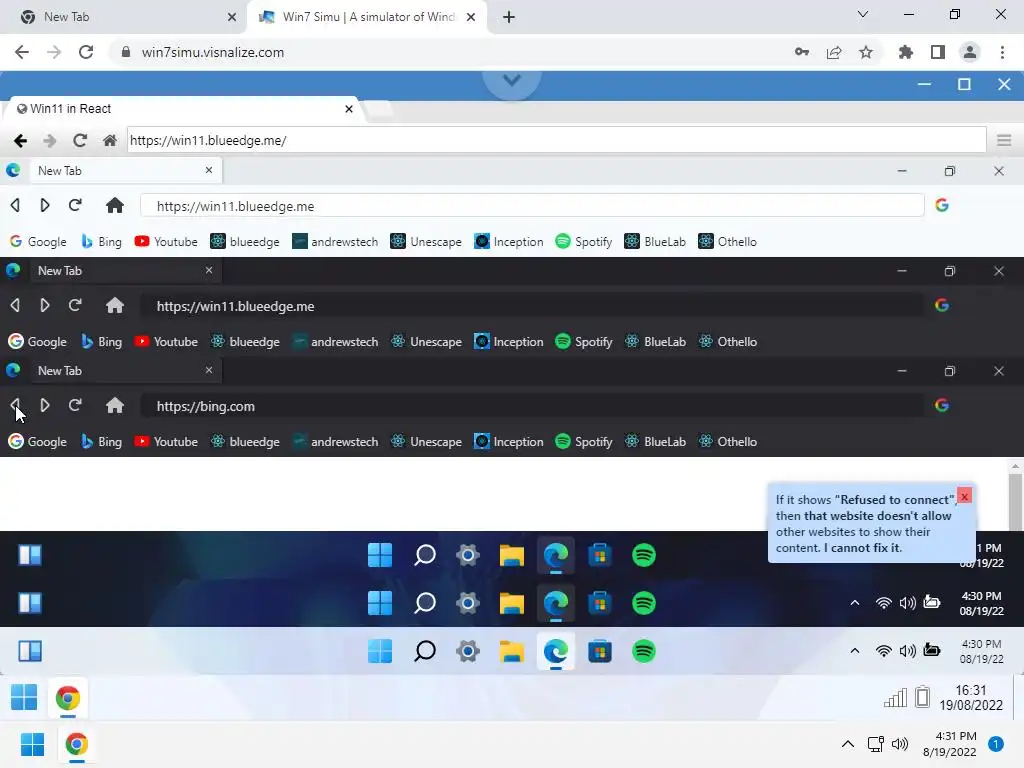Click 4:31 PM clock on bottom taskbar

coord(950,744)
